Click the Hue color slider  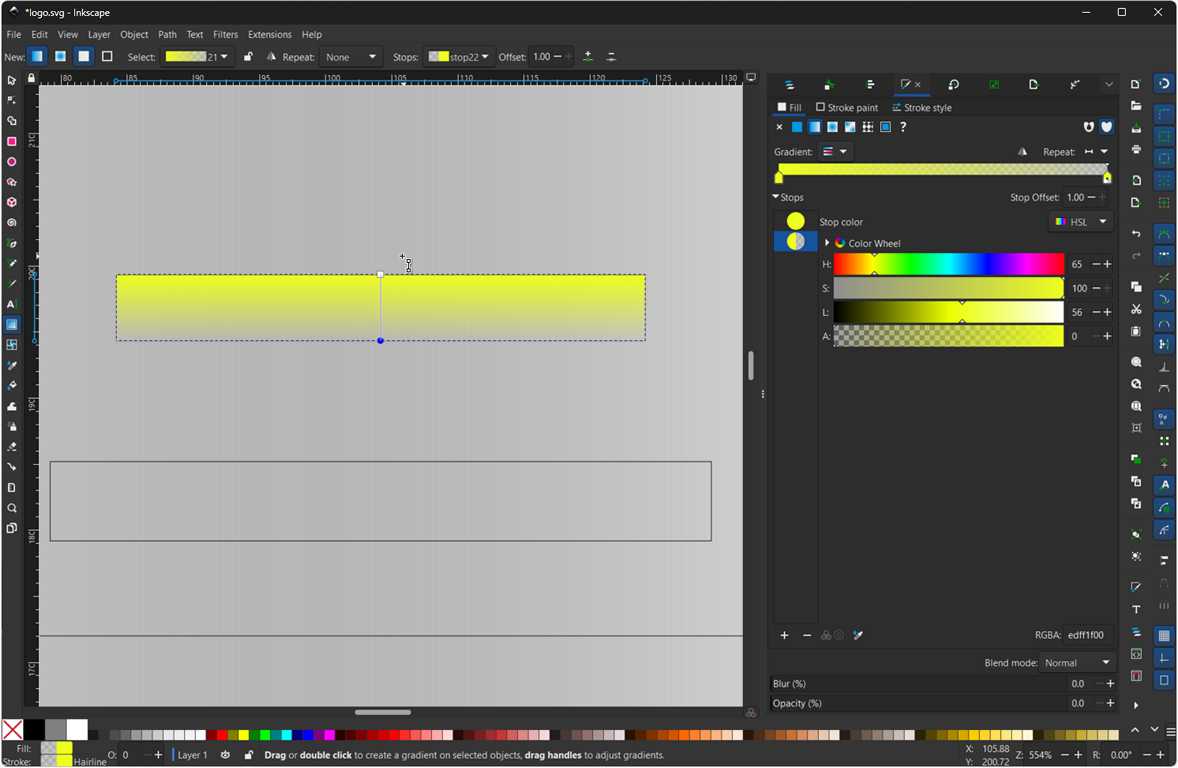[949, 264]
